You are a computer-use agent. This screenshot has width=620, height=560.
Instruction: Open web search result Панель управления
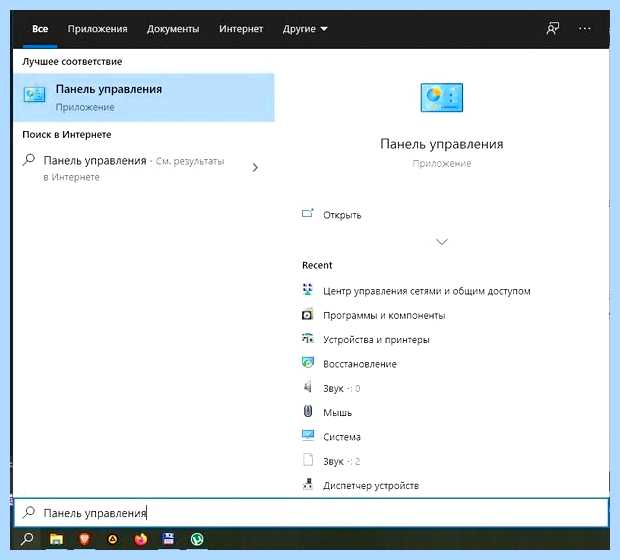pos(134,168)
